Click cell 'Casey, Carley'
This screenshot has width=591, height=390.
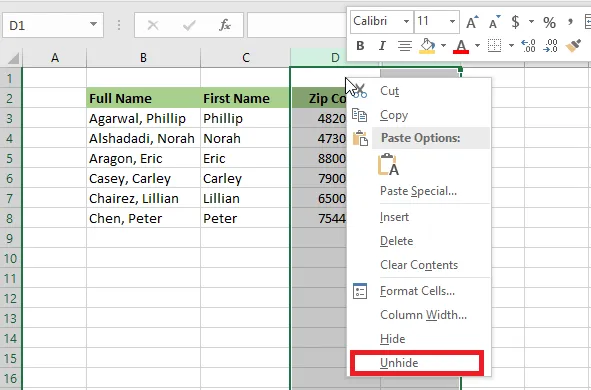pyautogui.click(x=144, y=178)
